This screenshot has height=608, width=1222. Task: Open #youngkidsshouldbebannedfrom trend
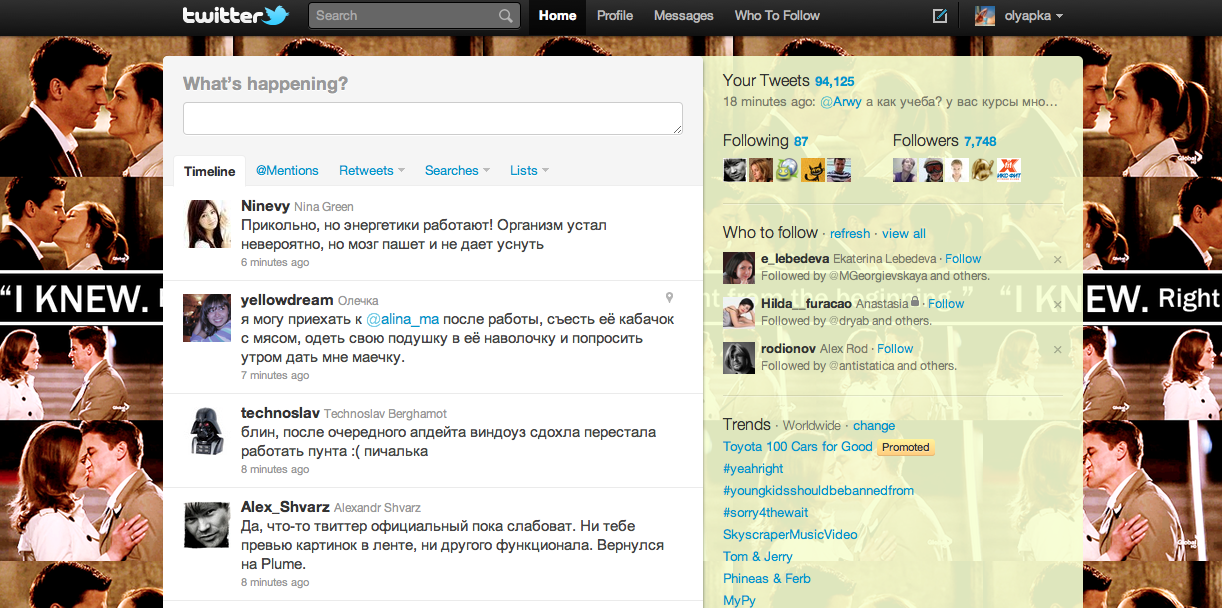point(818,491)
